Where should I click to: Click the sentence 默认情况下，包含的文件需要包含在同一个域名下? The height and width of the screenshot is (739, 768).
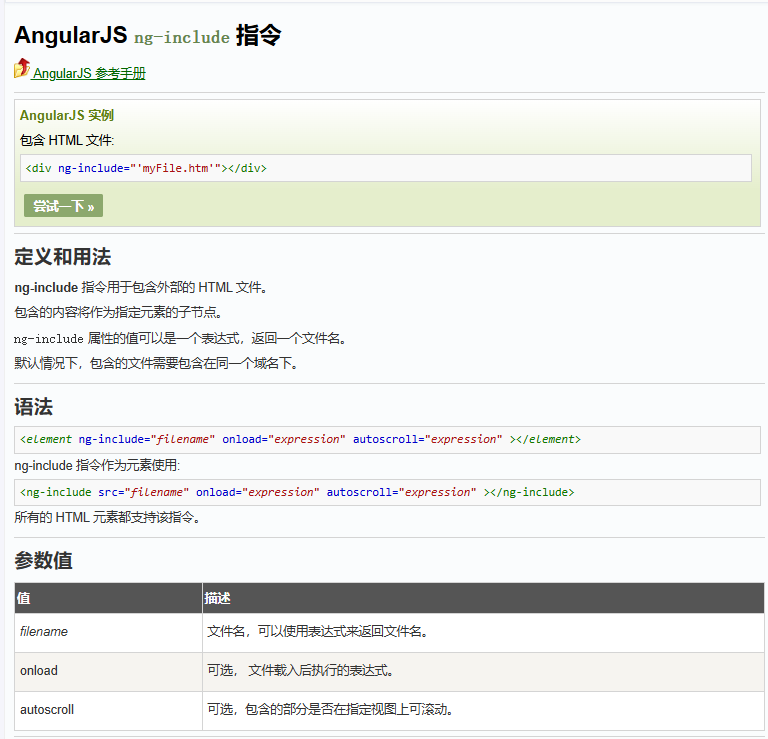coord(156,363)
